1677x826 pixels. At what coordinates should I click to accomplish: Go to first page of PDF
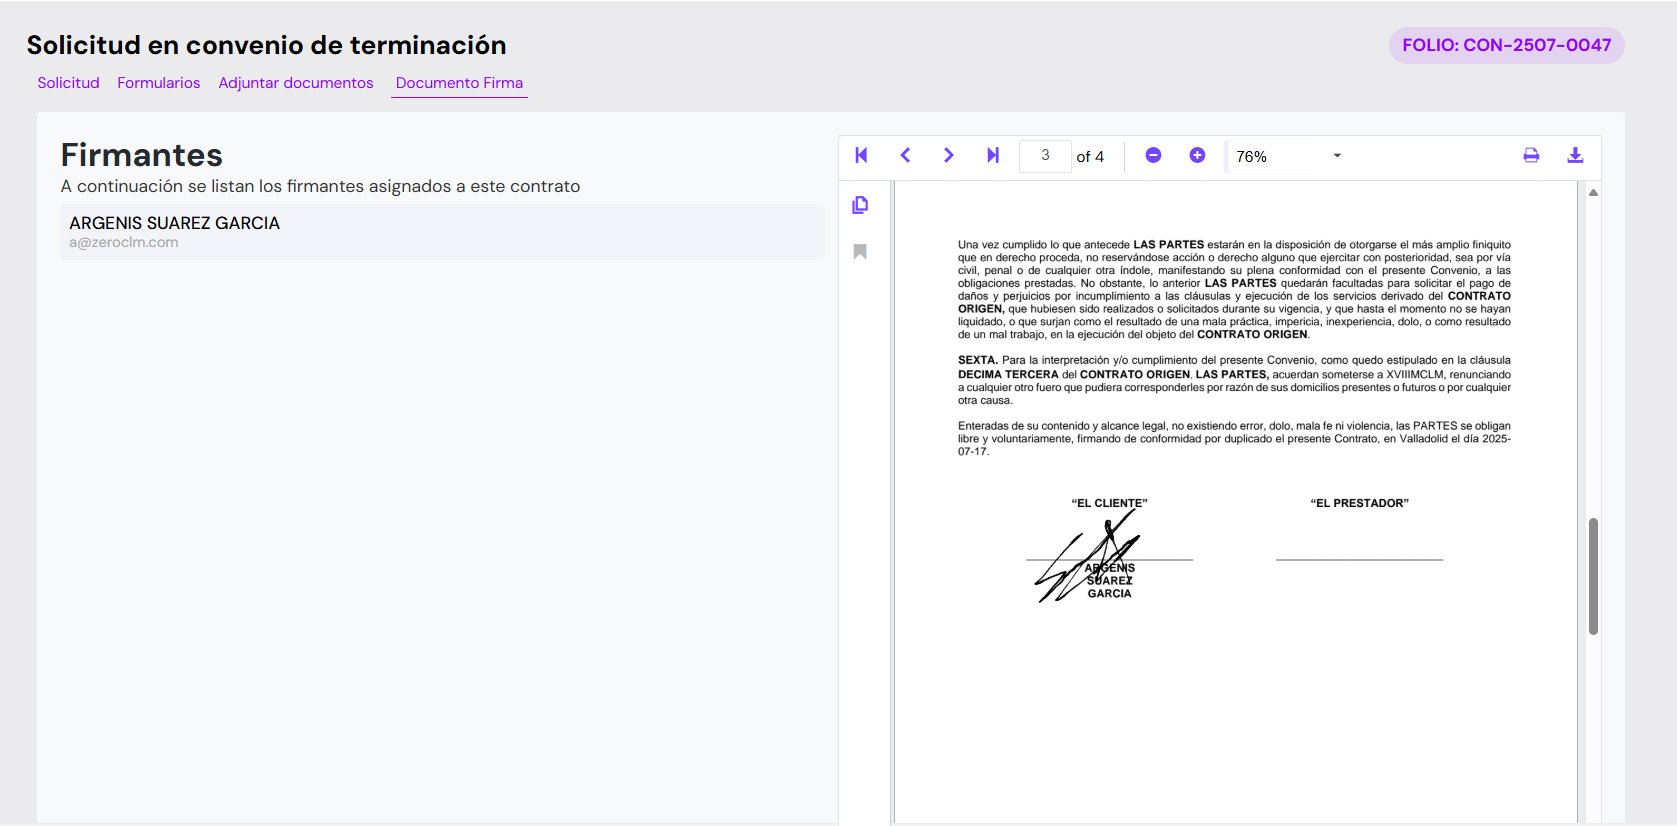[x=861, y=155]
